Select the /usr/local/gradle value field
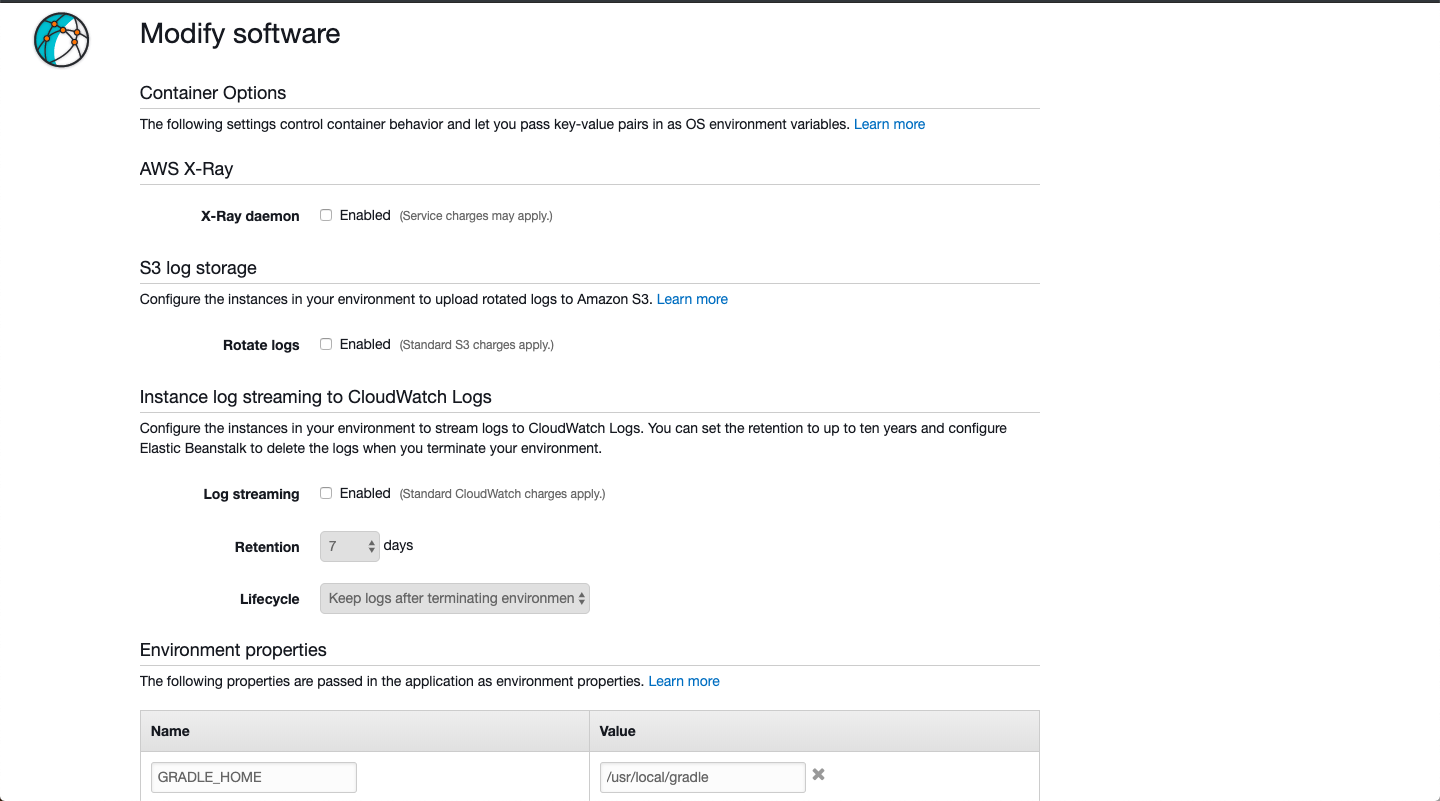Screen dimensions: 1440x801 click(702, 777)
